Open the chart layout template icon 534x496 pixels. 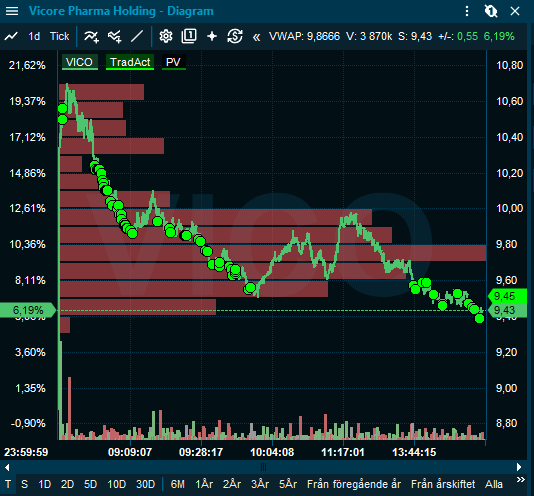(189, 36)
